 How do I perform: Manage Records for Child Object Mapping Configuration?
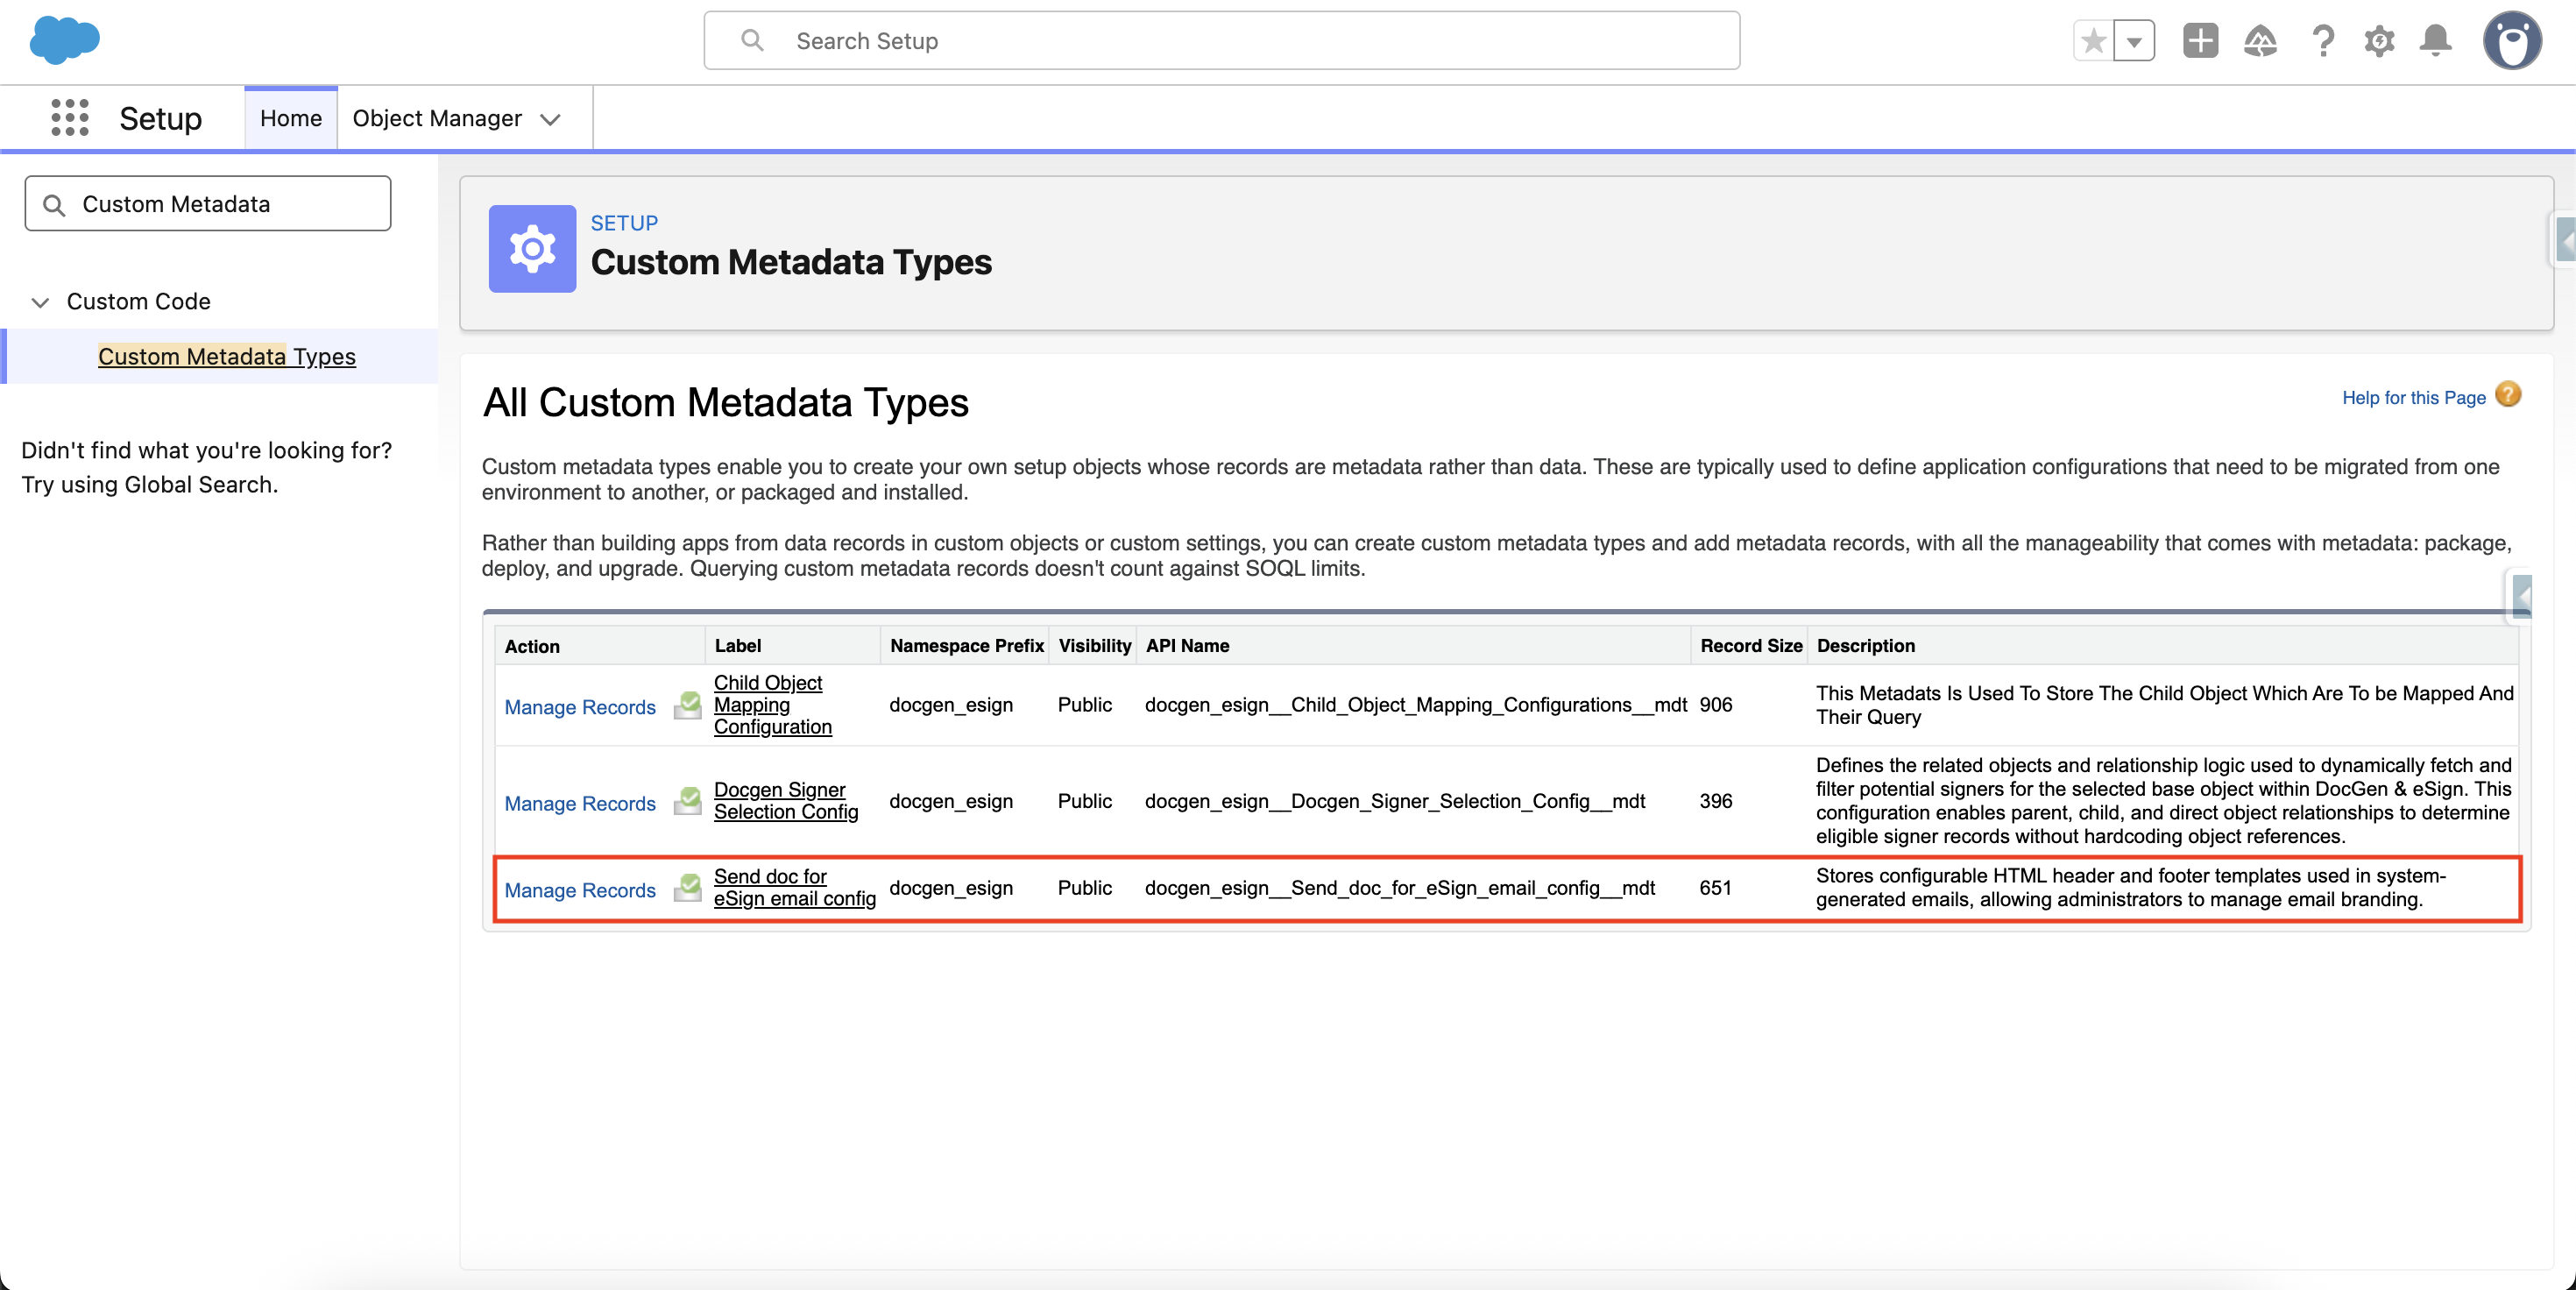[580, 707]
